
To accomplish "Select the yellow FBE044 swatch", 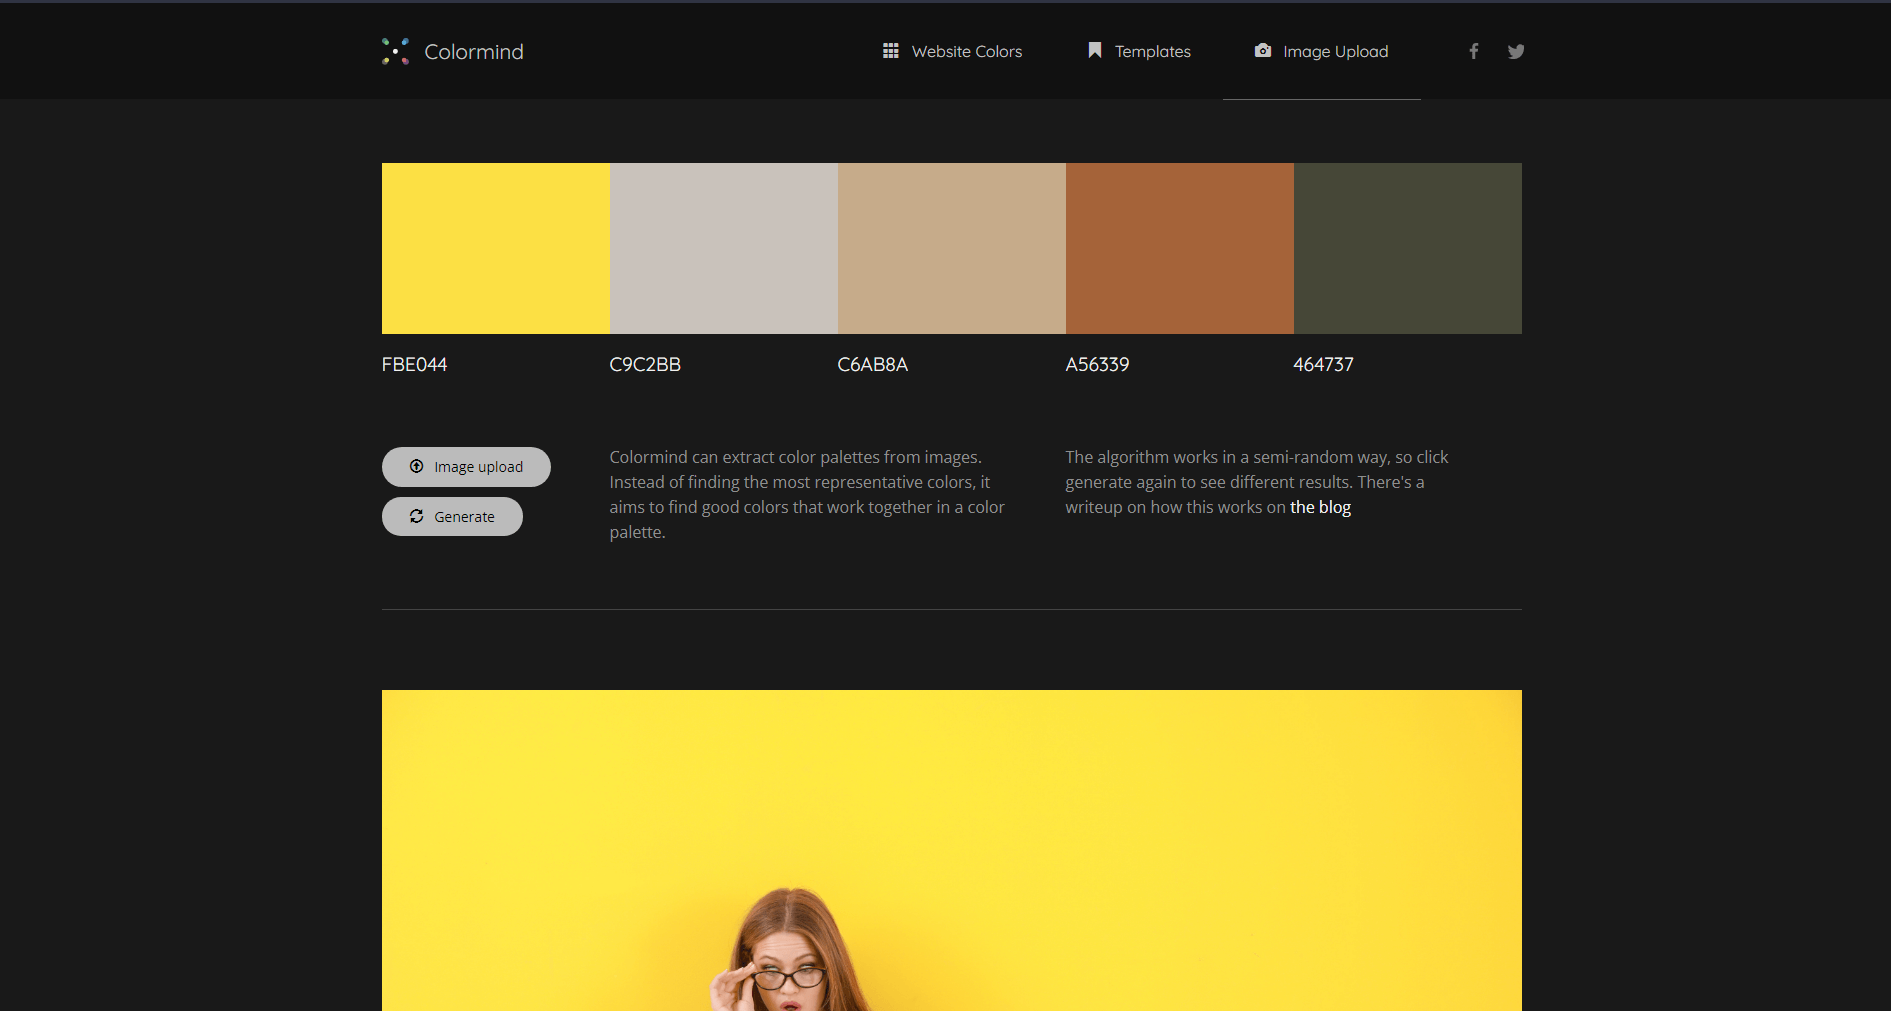I will click(x=496, y=248).
